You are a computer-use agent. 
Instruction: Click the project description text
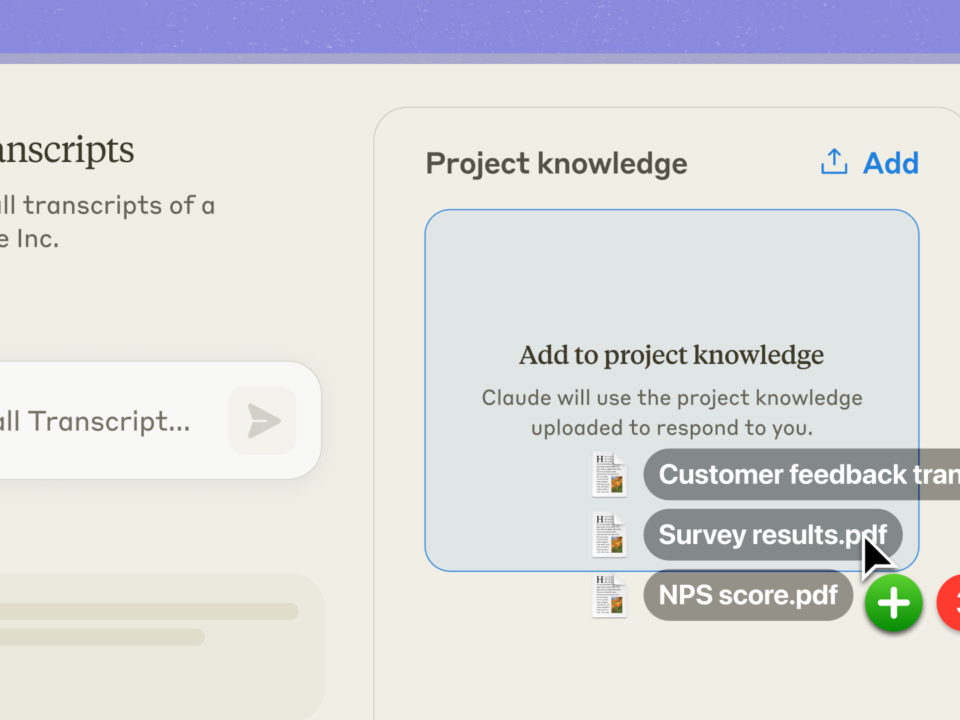tap(105, 222)
